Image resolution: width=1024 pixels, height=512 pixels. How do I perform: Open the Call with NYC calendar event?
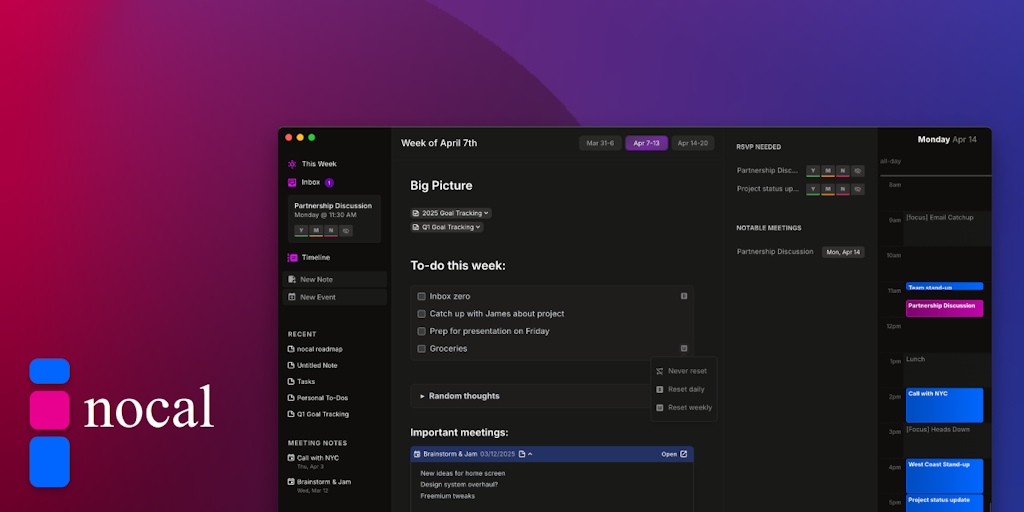tap(944, 405)
